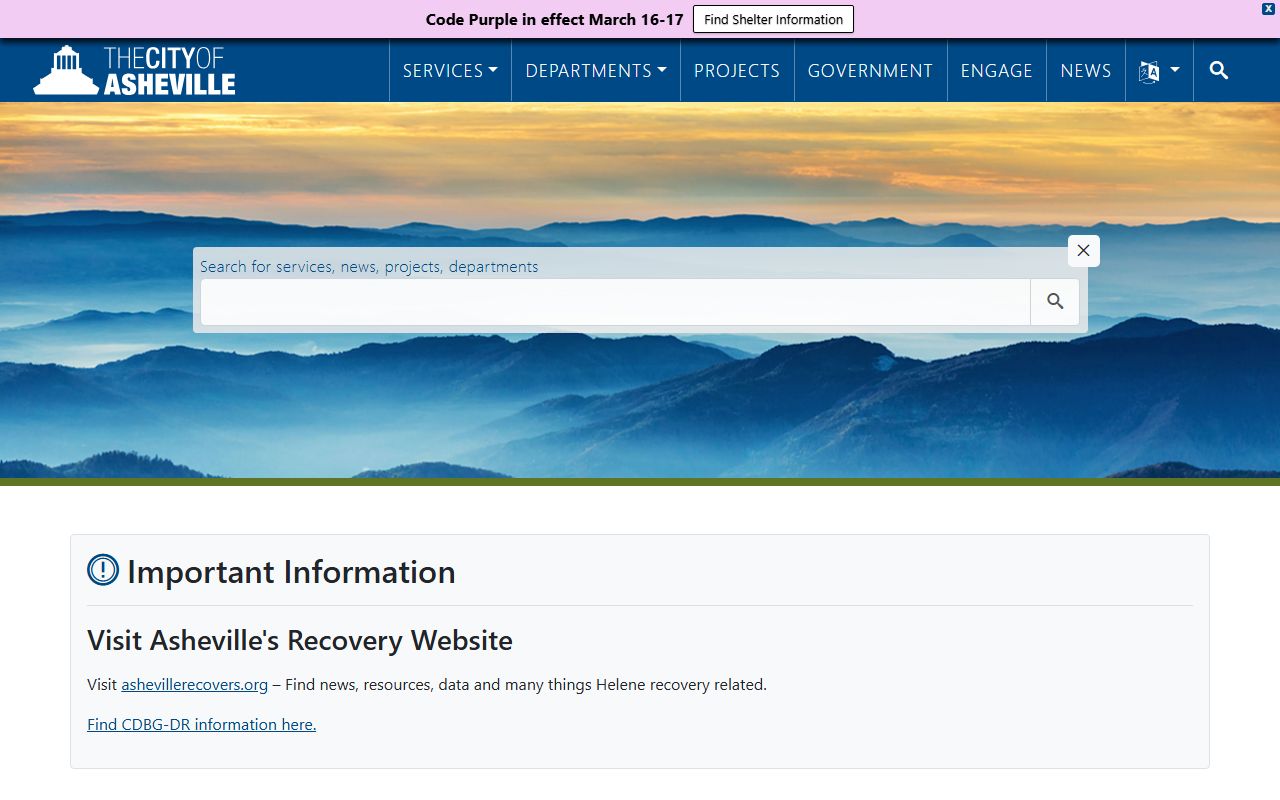Viewport: 1280px width, 800px height.
Task: Click the Code Purple in effect text
Action: (554, 19)
